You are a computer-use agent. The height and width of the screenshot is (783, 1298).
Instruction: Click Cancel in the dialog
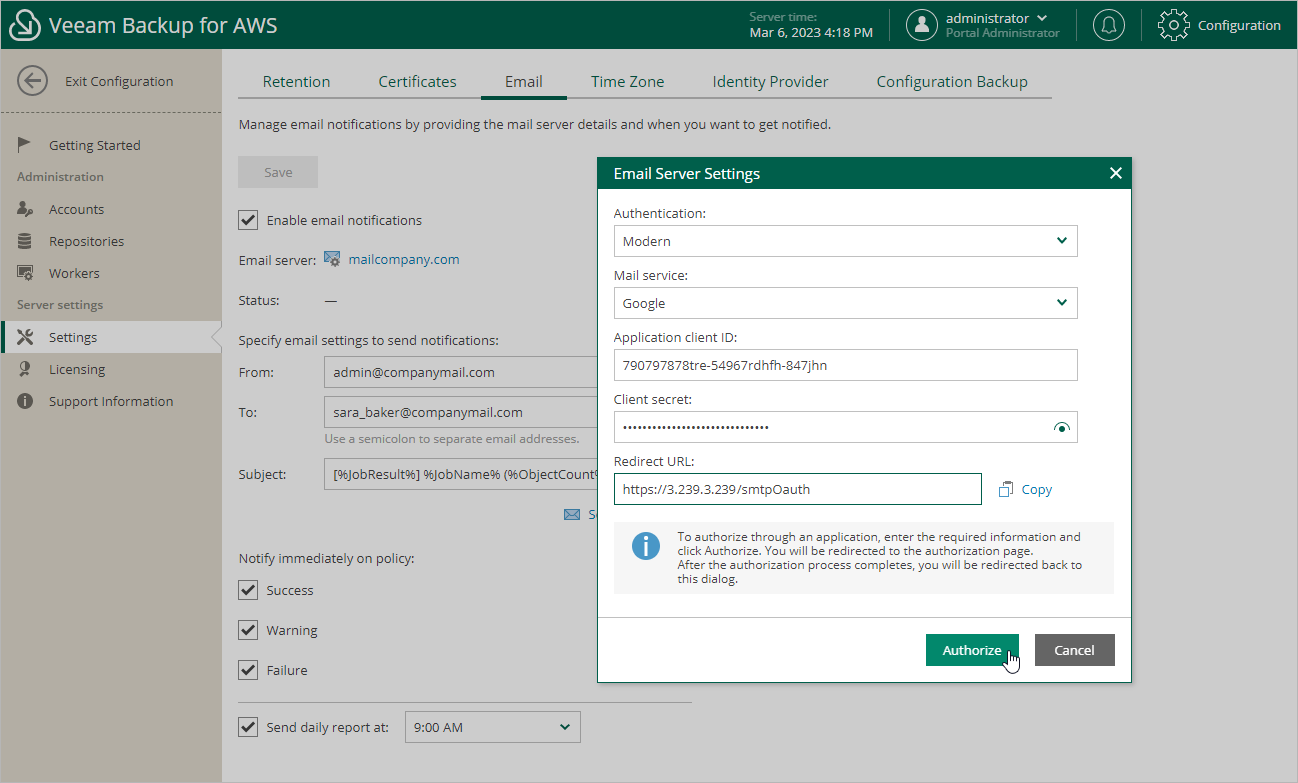tap(1075, 650)
